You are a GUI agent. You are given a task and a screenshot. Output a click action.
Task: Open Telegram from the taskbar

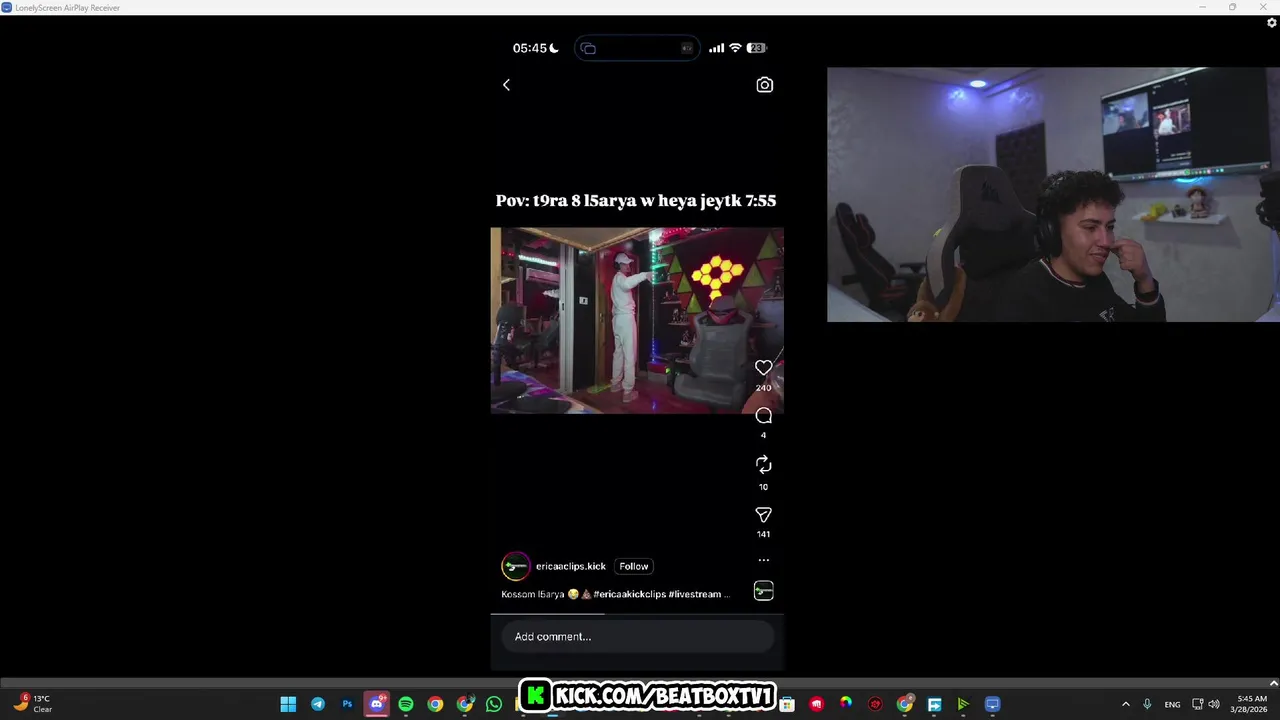point(318,704)
